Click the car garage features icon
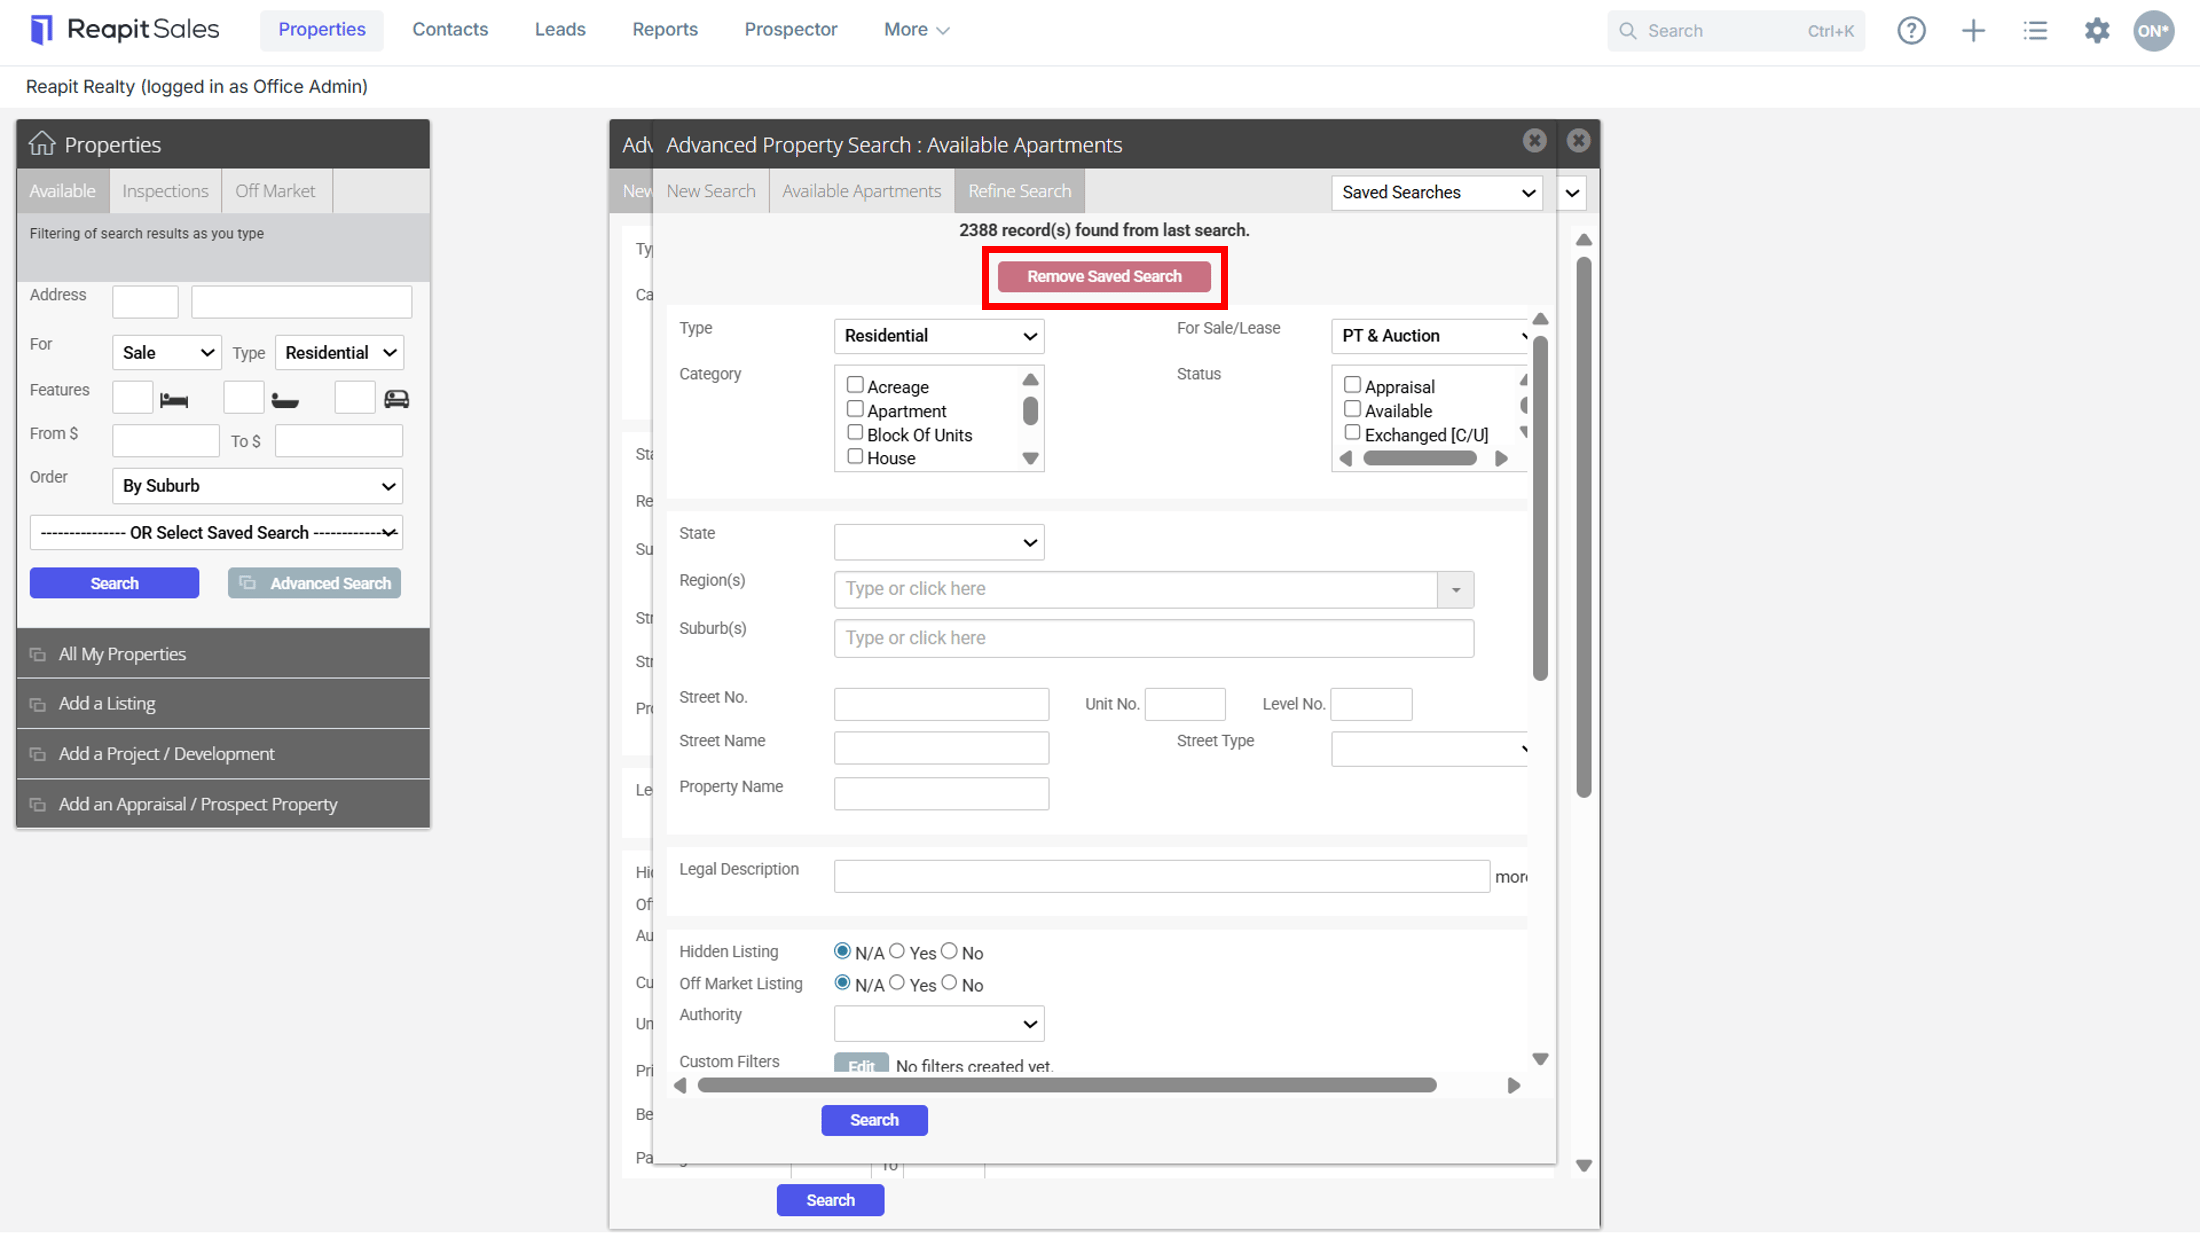2200x1238 pixels. (396, 398)
